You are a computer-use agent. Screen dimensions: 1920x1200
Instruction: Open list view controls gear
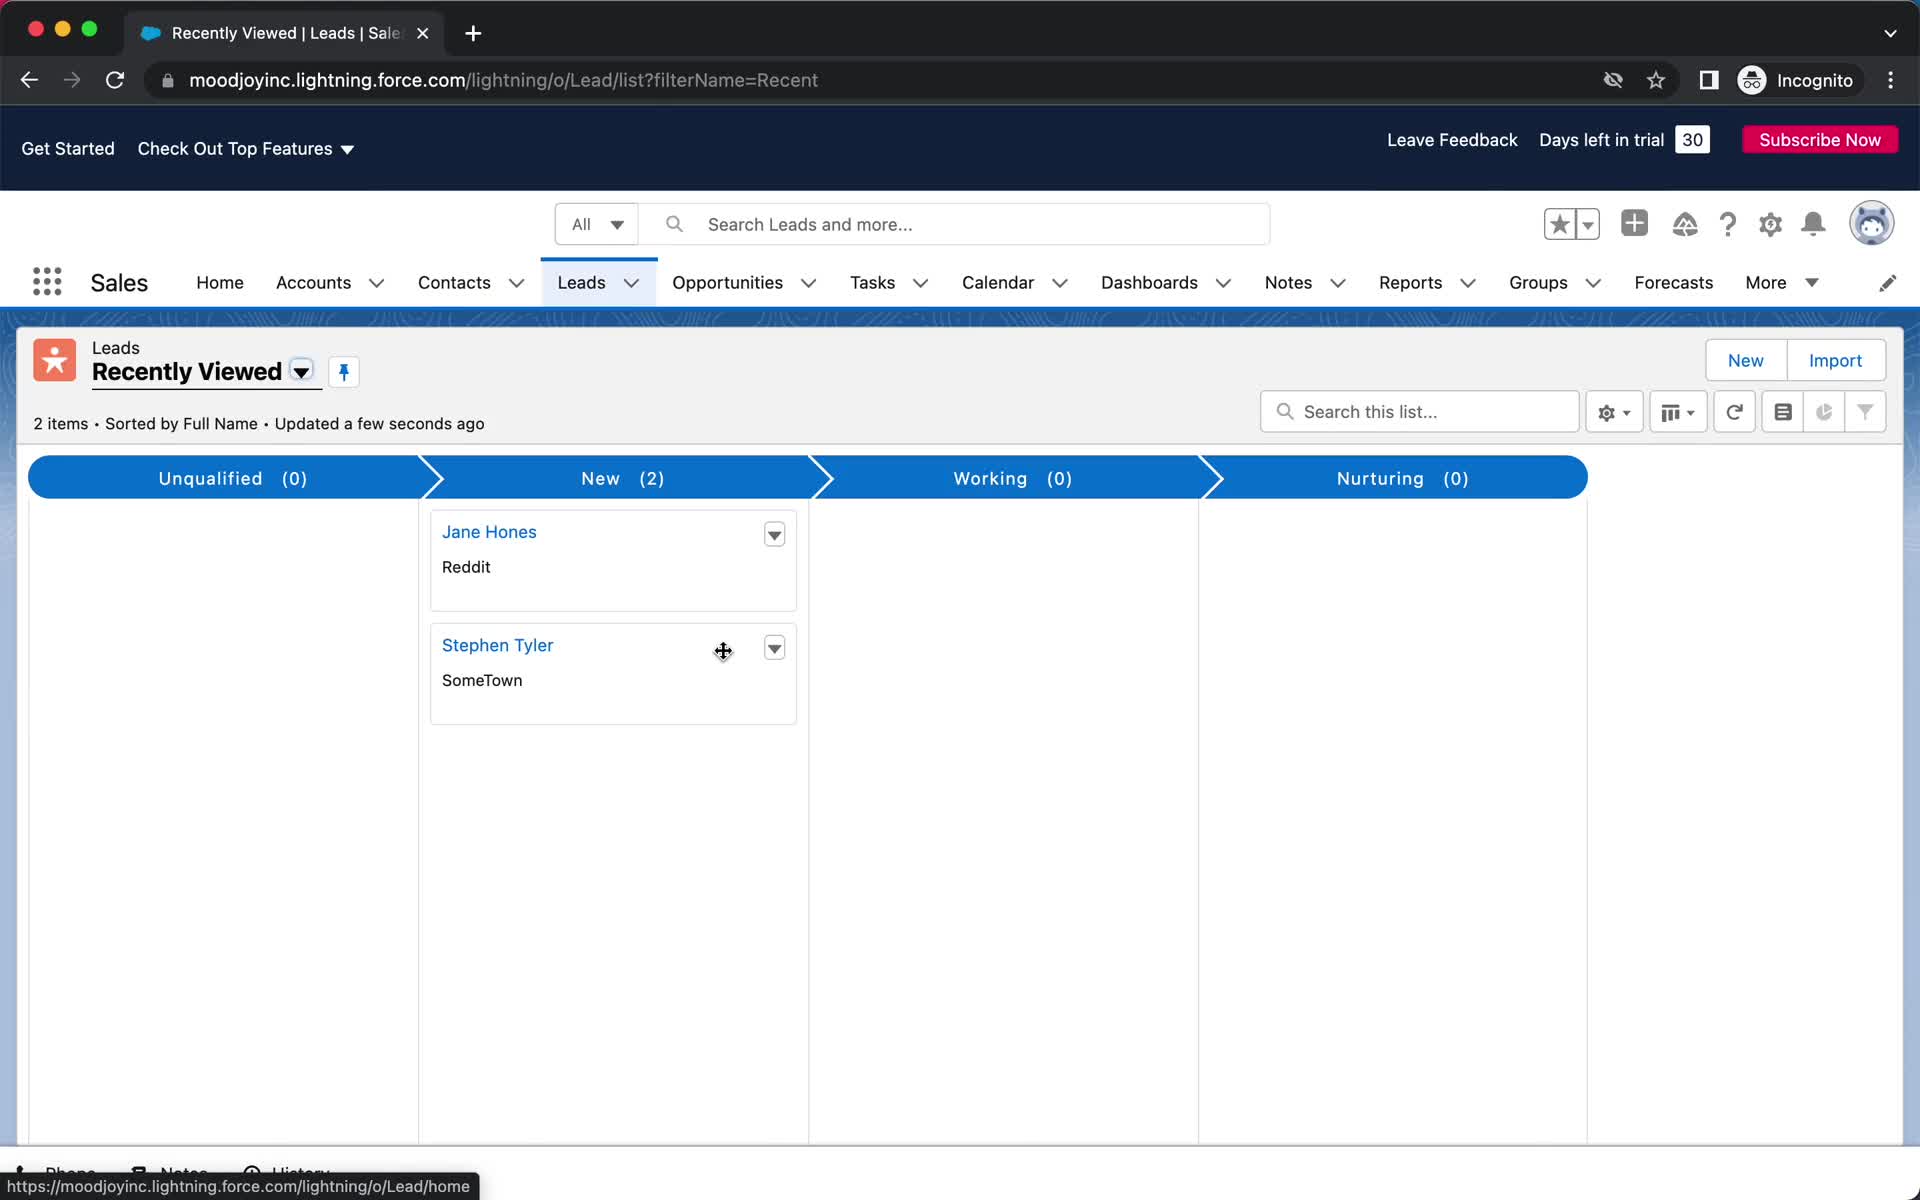(1614, 412)
